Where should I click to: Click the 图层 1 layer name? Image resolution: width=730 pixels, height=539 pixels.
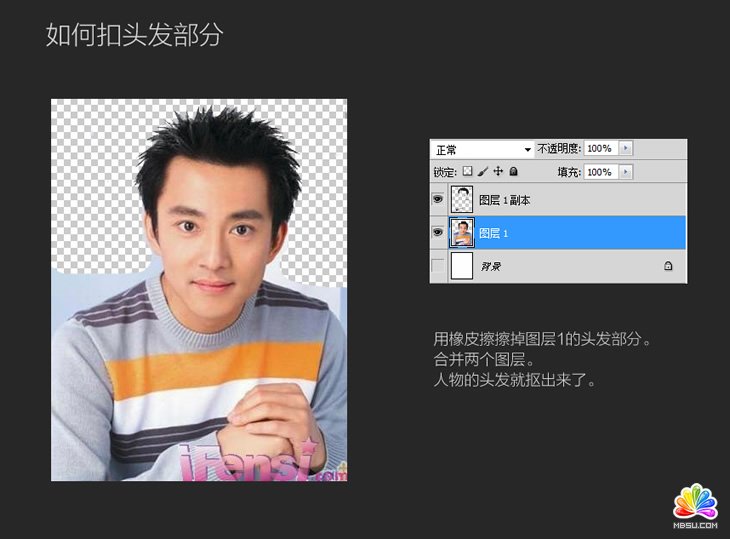(494, 232)
